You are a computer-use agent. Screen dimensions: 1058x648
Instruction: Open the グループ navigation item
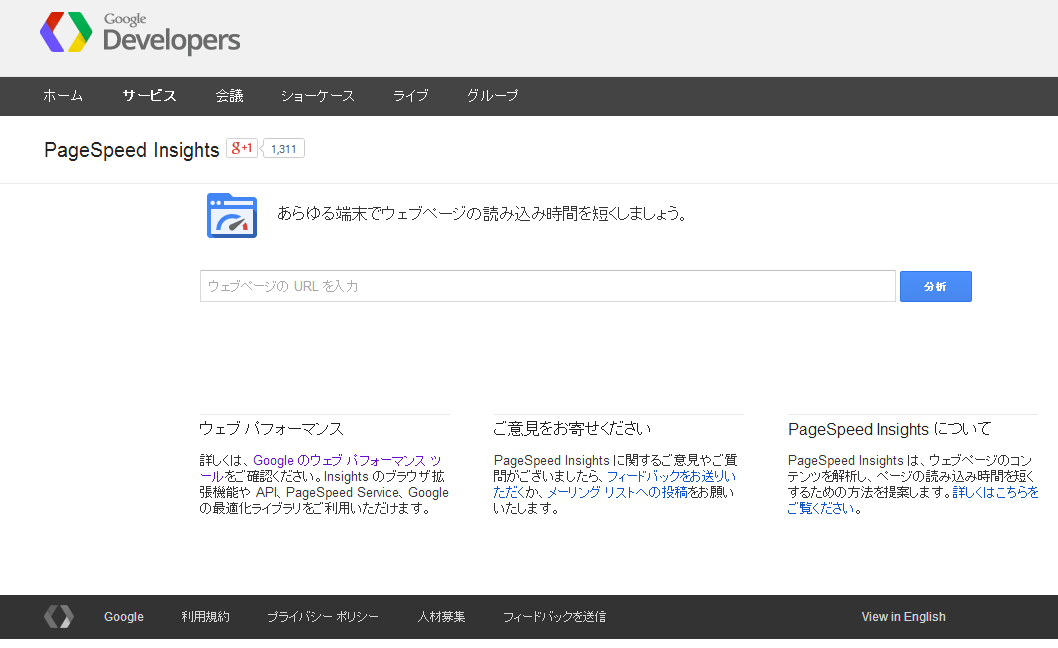(492, 96)
